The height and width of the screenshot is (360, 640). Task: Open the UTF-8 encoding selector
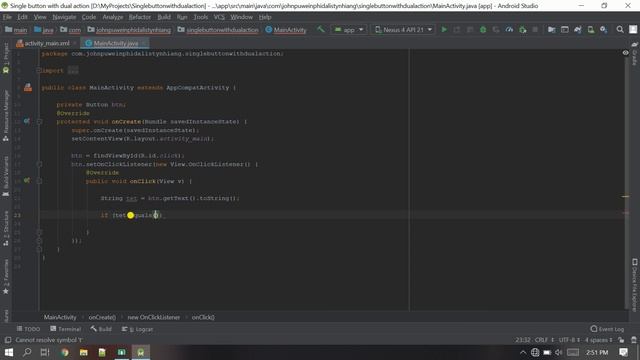click(569, 340)
